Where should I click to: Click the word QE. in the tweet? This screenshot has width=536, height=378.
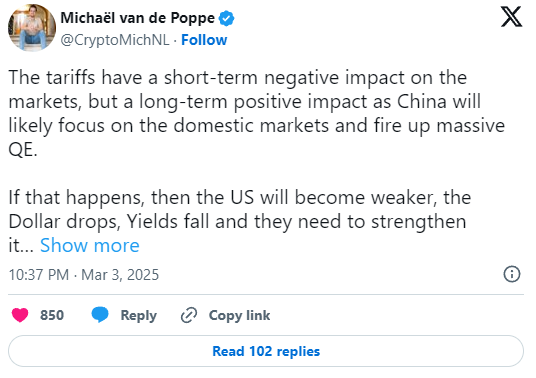click(23, 150)
